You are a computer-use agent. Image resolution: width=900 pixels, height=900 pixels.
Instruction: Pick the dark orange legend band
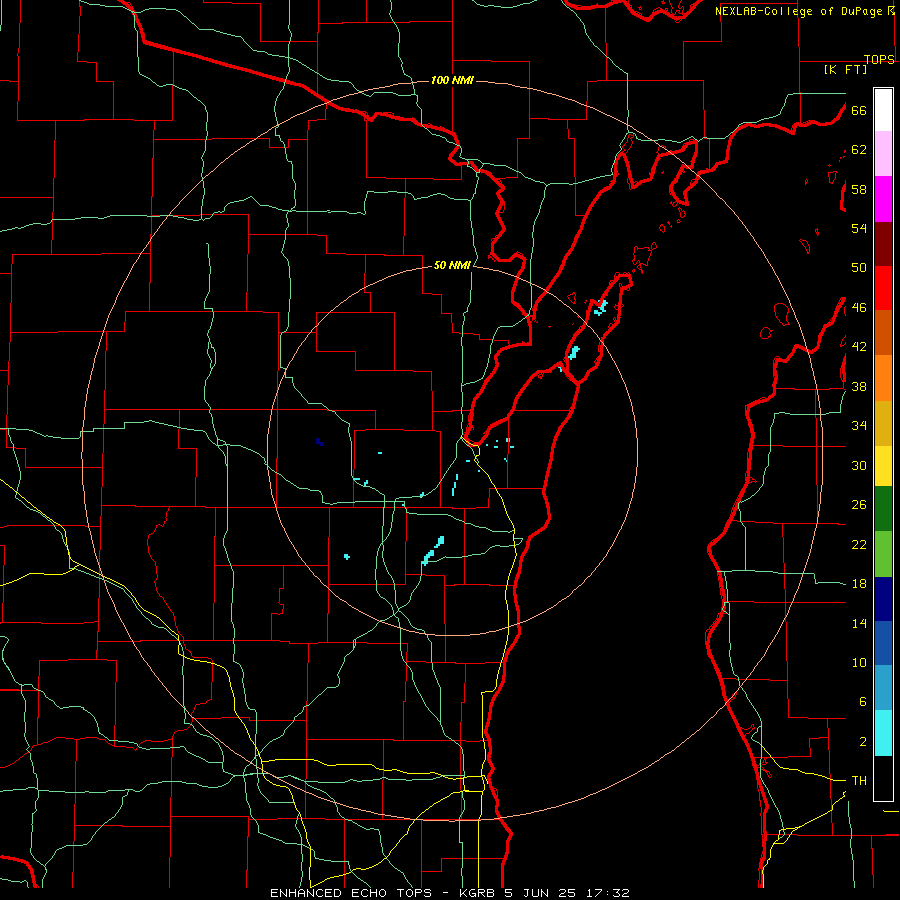pyautogui.click(x=883, y=333)
